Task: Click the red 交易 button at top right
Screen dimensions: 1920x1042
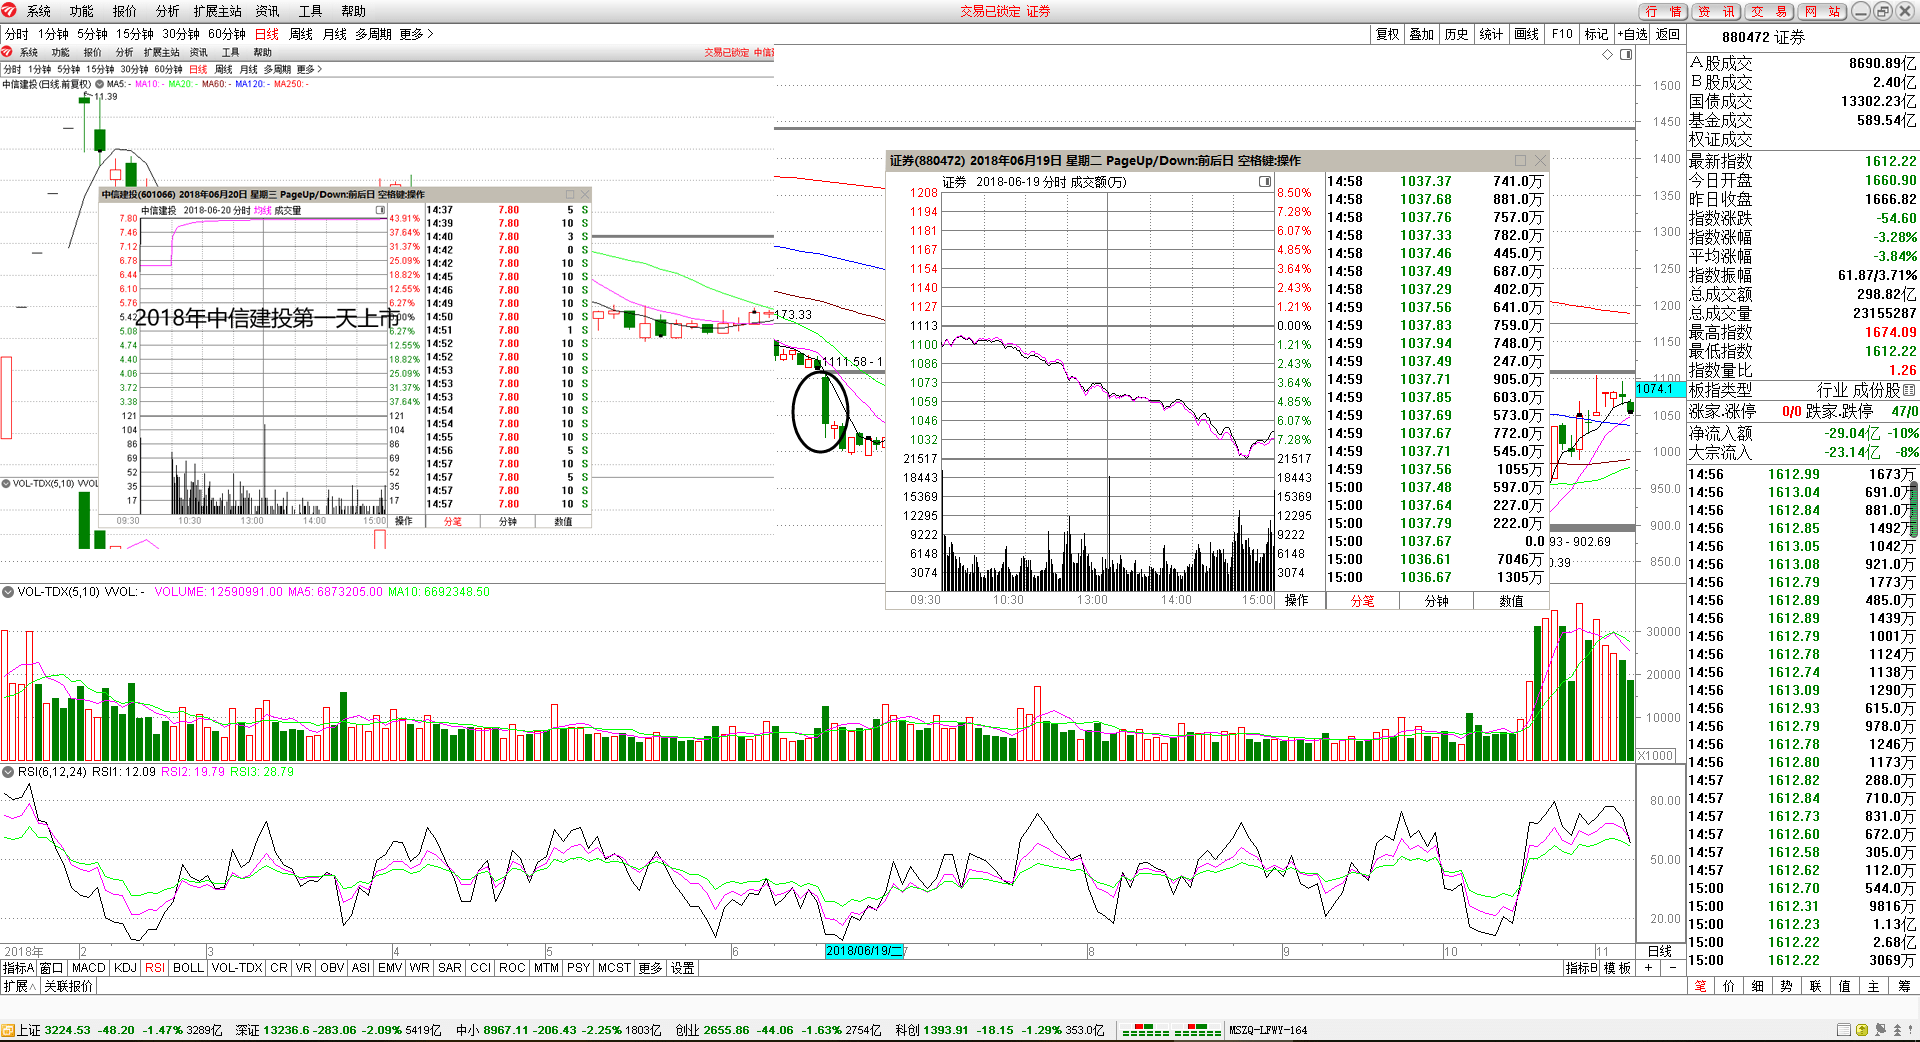Action: 1769,11
